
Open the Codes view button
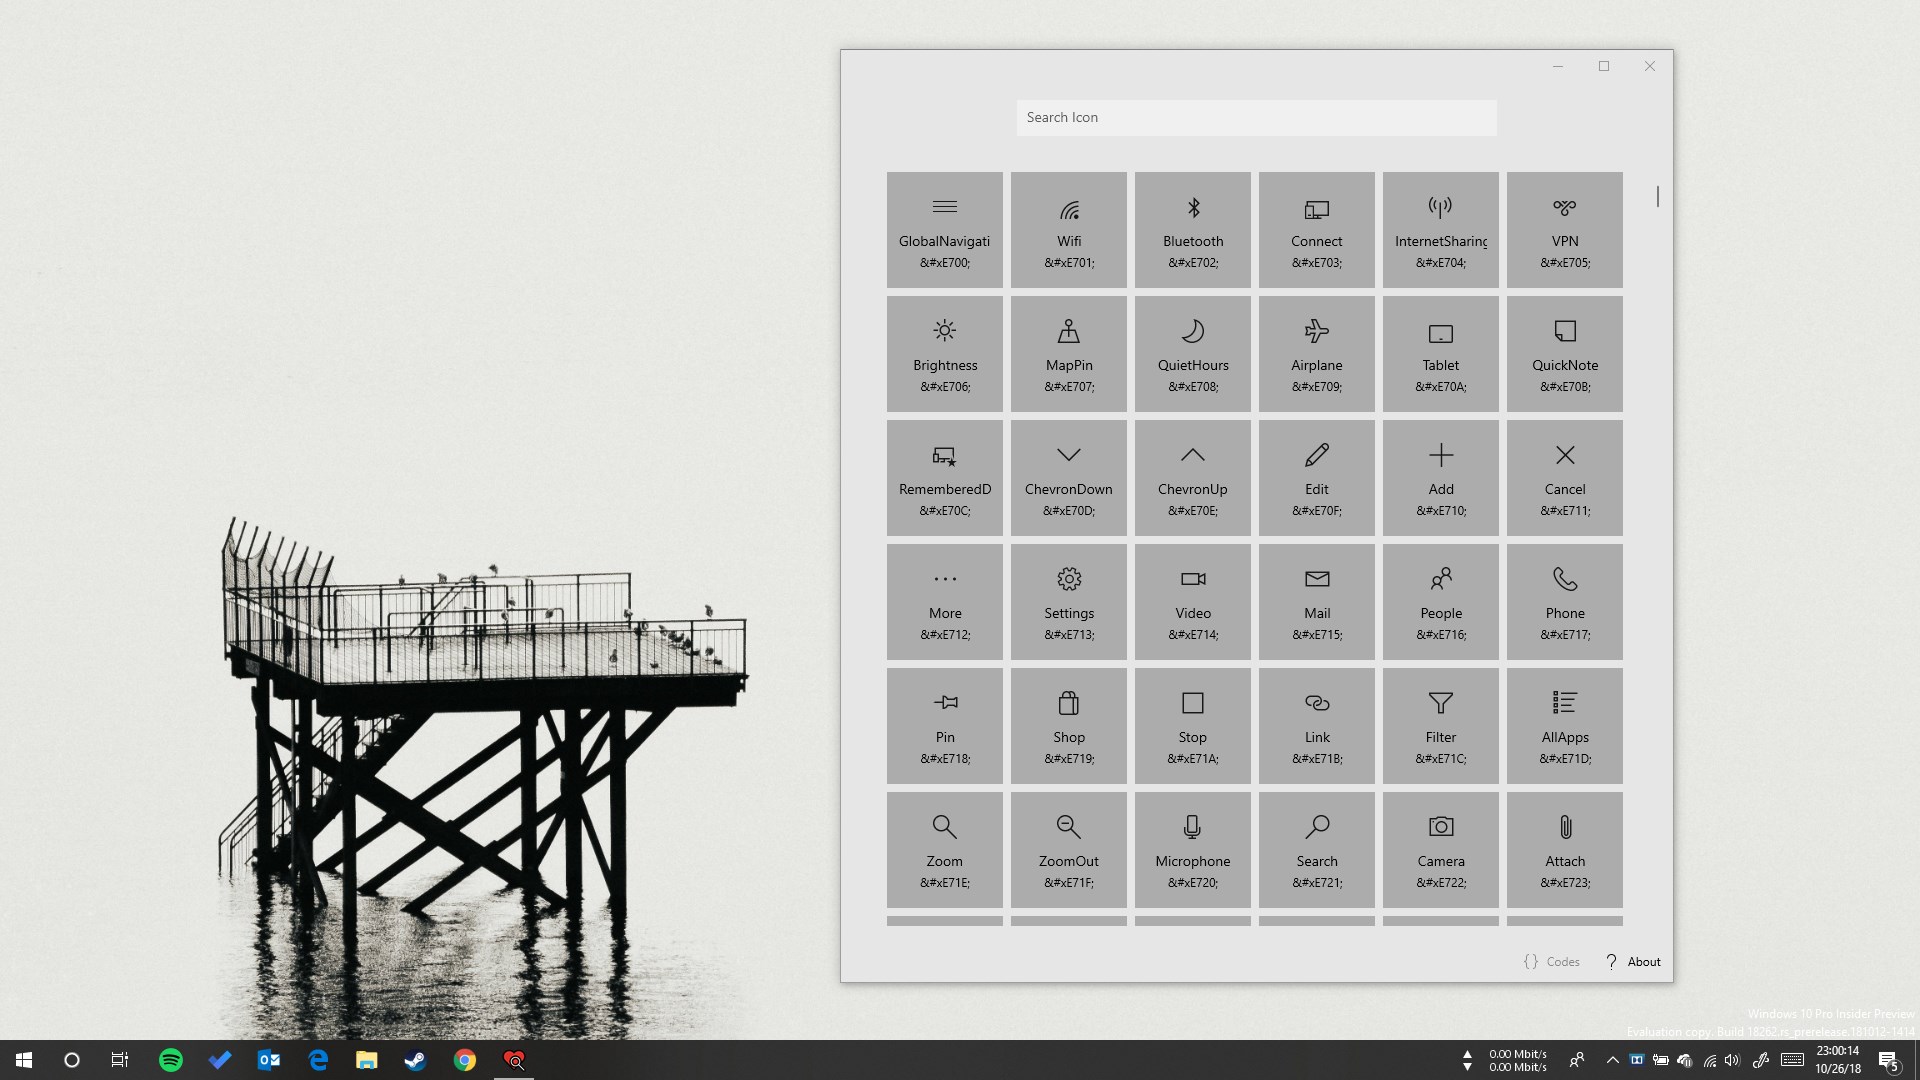[x=1551, y=962]
